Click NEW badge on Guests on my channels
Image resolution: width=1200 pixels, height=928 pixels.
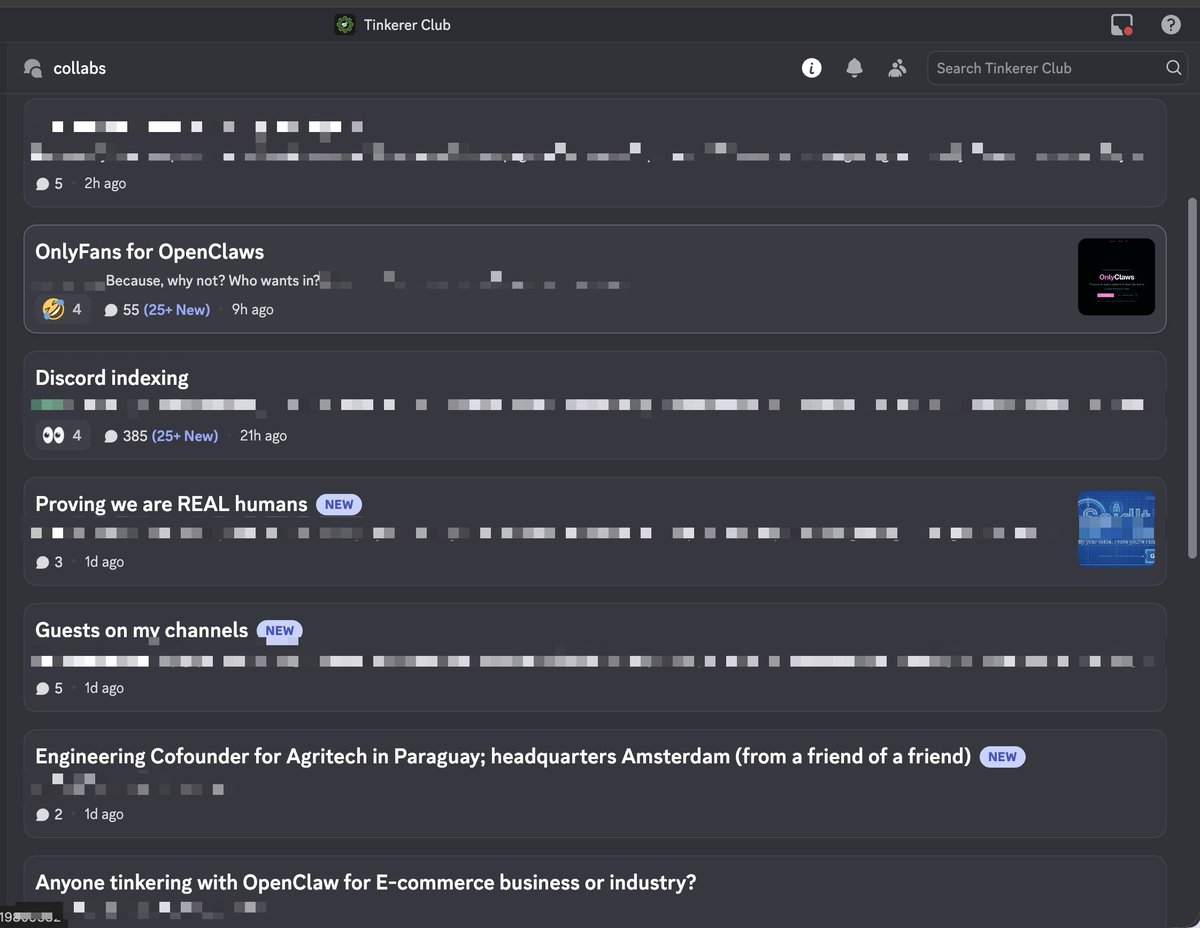[280, 631]
